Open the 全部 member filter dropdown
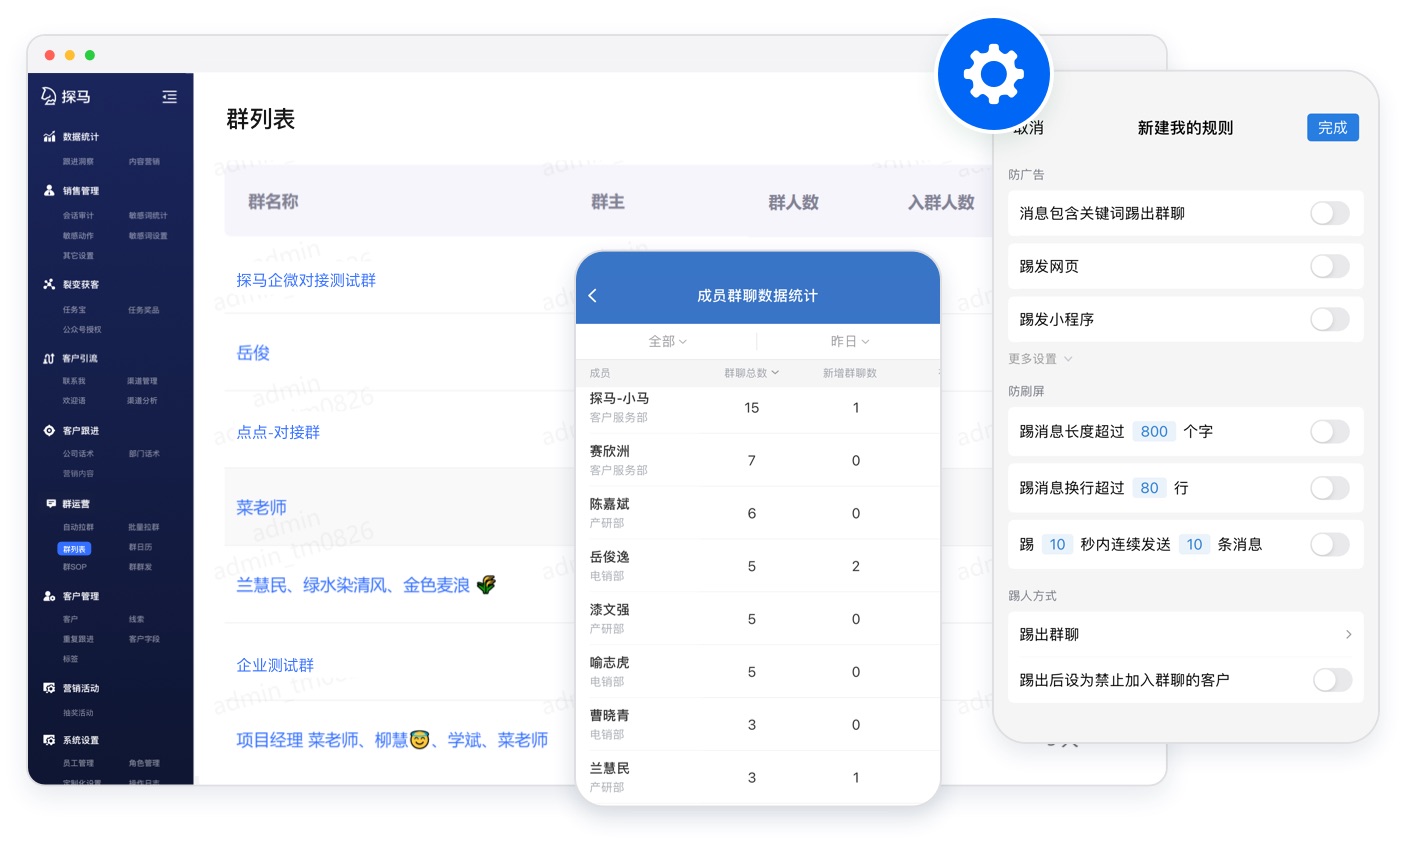1404x842 pixels. coord(667,341)
